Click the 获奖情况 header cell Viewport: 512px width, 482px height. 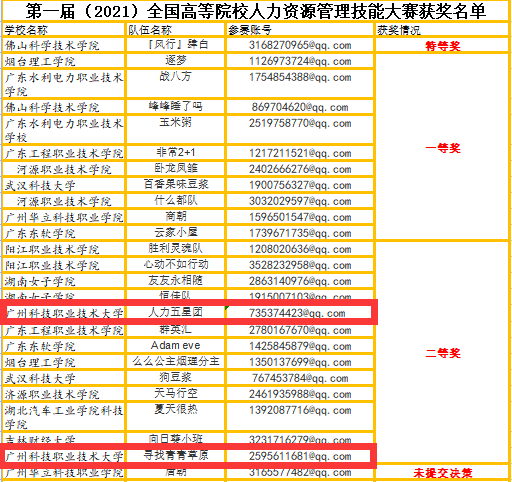click(x=442, y=30)
